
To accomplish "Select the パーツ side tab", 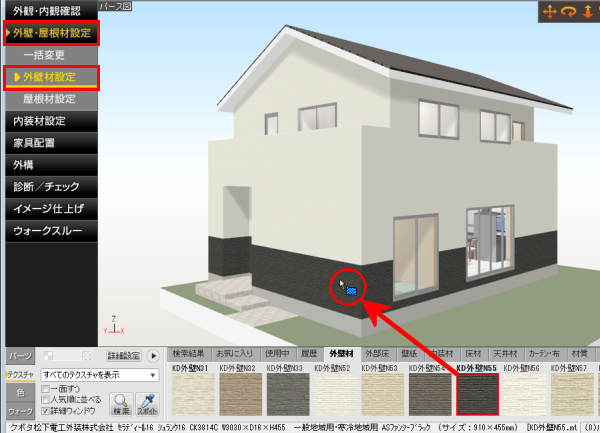I will pyautogui.click(x=21, y=356).
